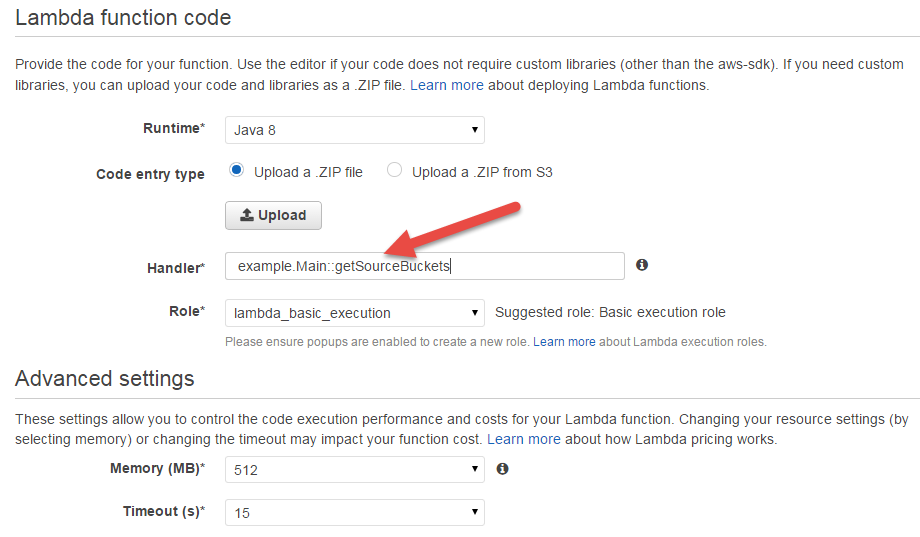This screenshot has height=537, width=920.
Task: Click the info icon beside Memory dropdown
Action: [x=502, y=469]
